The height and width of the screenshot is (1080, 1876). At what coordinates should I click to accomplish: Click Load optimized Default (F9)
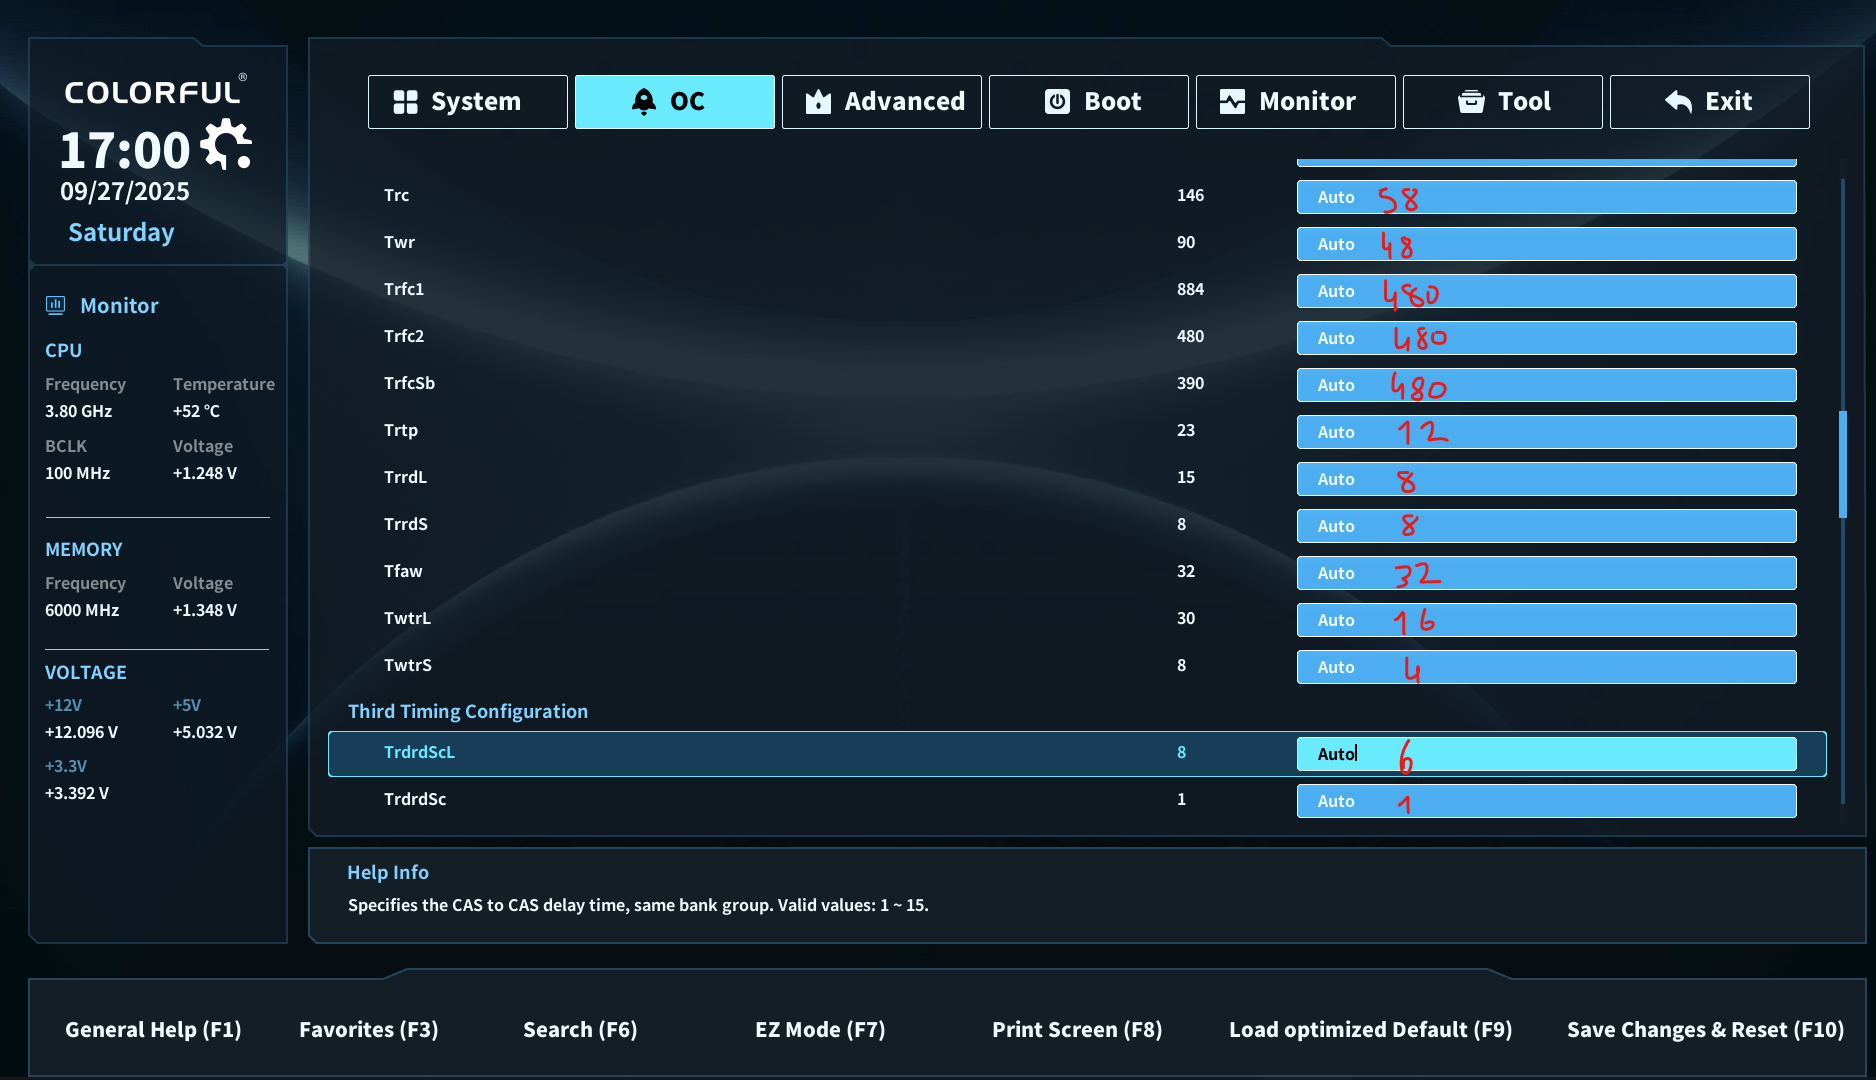click(x=1370, y=1030)
